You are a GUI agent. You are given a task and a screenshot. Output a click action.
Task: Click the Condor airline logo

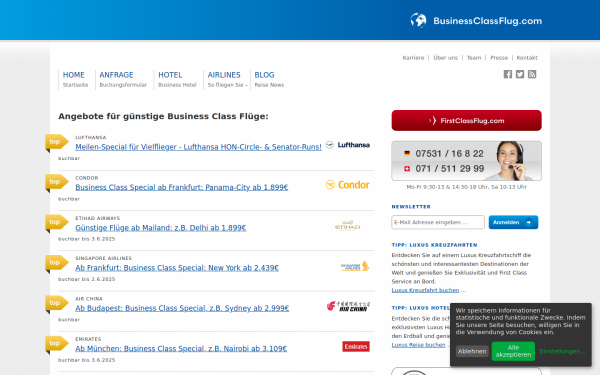click(x=347, y=185)
